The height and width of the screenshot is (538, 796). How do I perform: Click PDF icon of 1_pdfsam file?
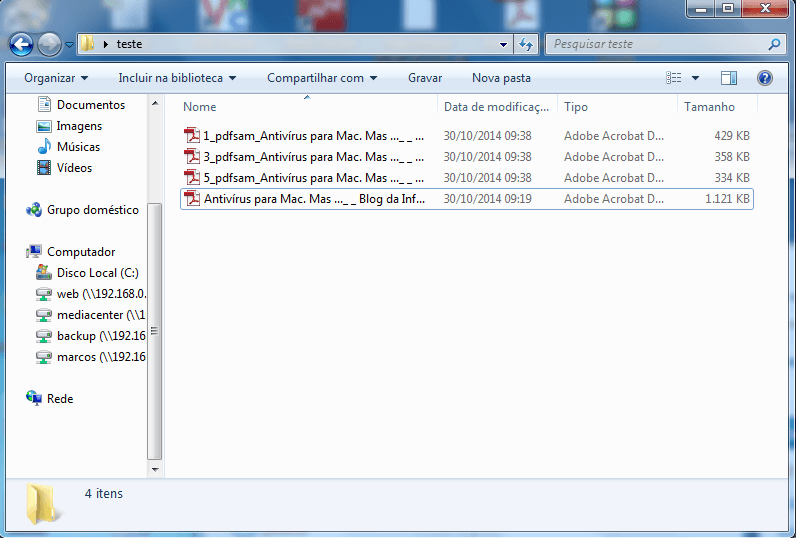(192, 136)
